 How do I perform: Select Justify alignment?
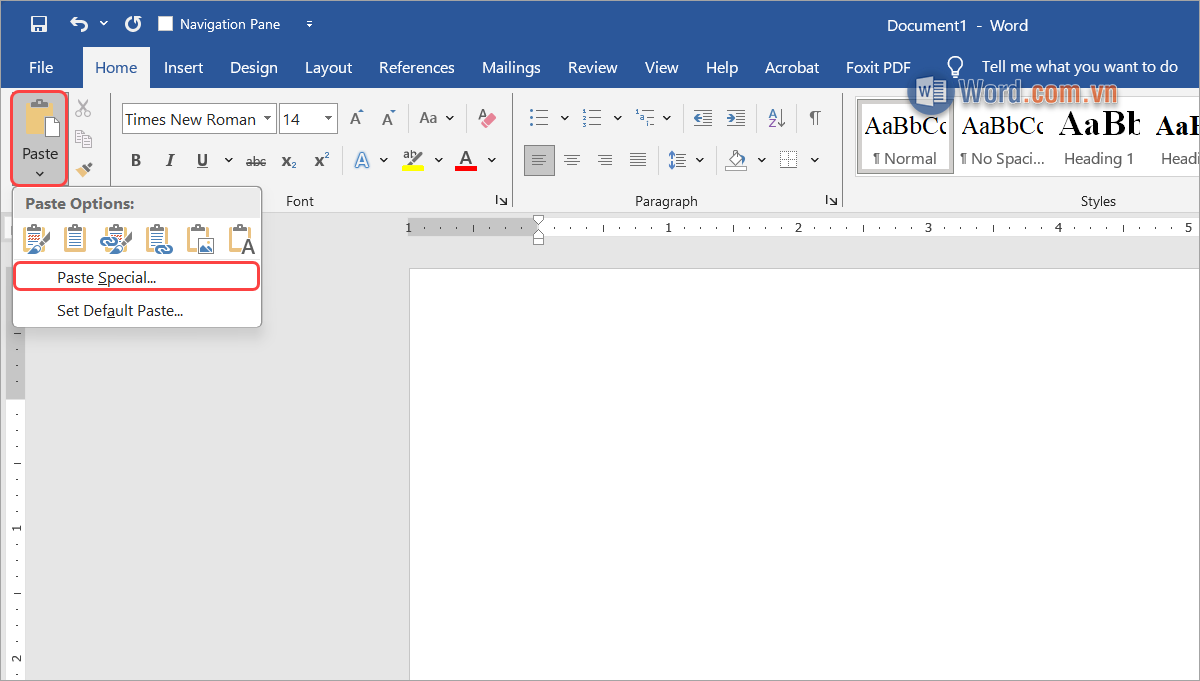click(638, 160)
